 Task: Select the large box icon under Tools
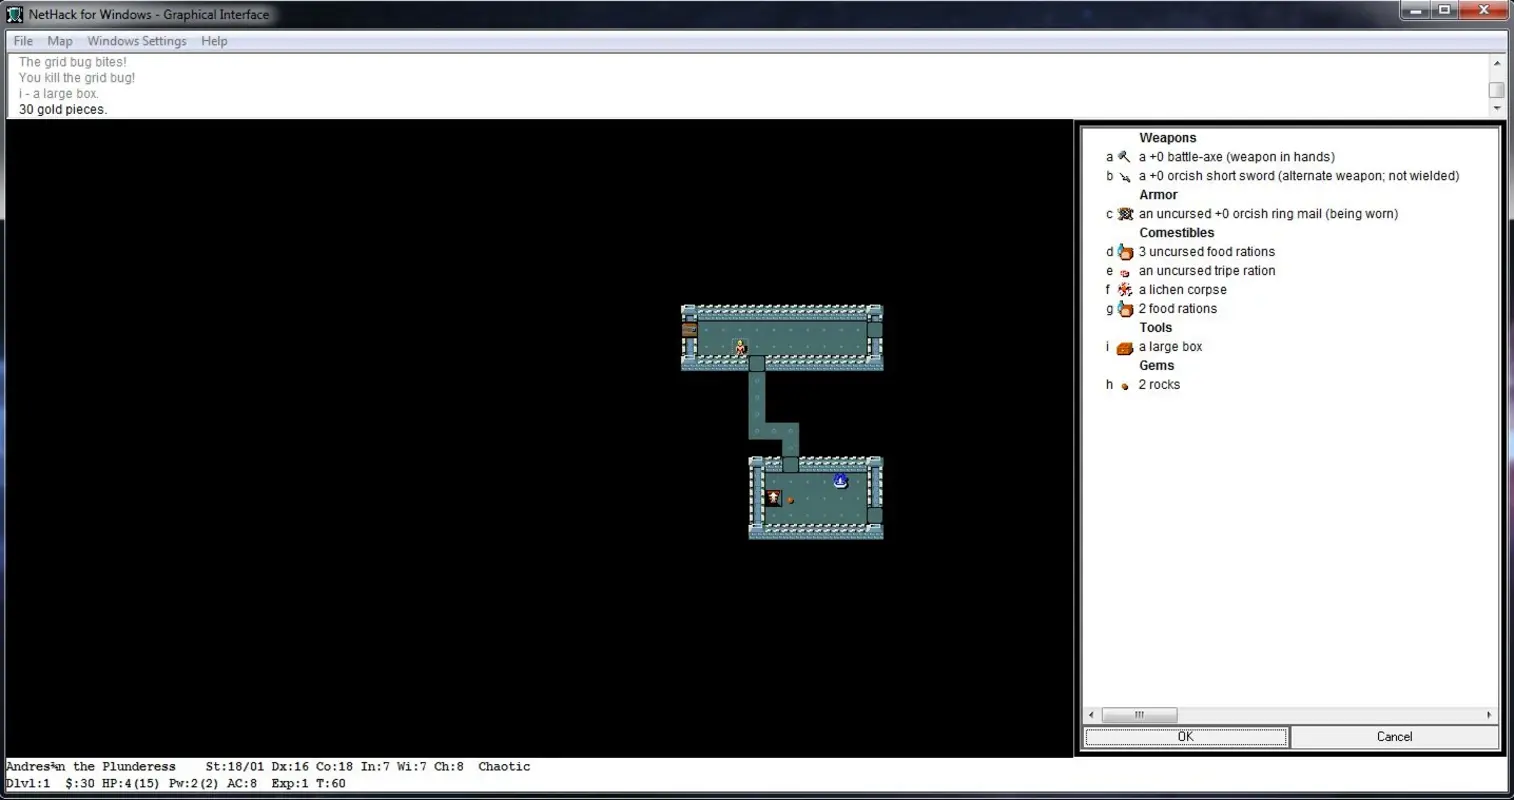point(1124,346)
